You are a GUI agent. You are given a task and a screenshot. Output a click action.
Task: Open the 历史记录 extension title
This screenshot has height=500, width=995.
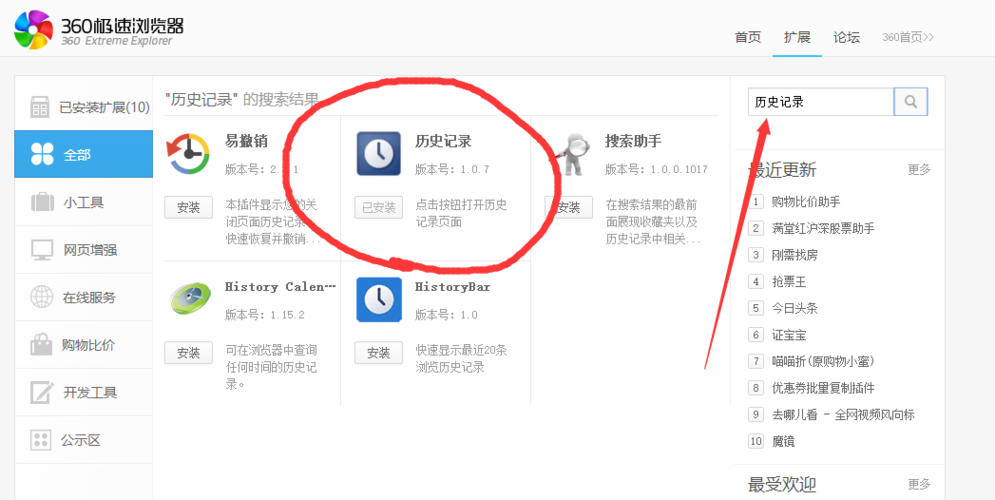(443, 141)
